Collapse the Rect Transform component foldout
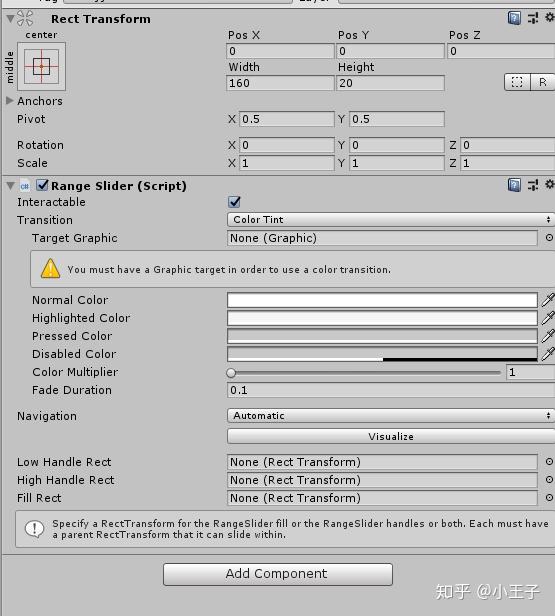Viewport: 555px width, 616px height. 11,18
